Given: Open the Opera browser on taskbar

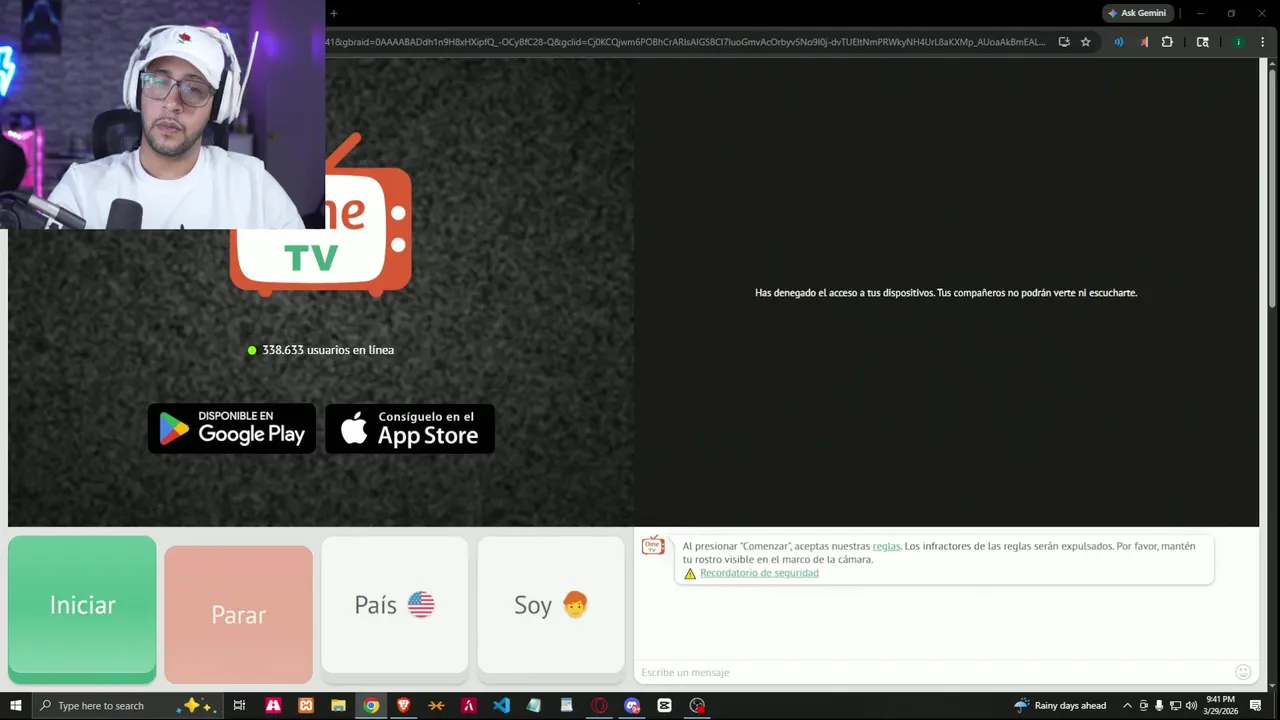Looking at the screenshot, I should [599, 705].
